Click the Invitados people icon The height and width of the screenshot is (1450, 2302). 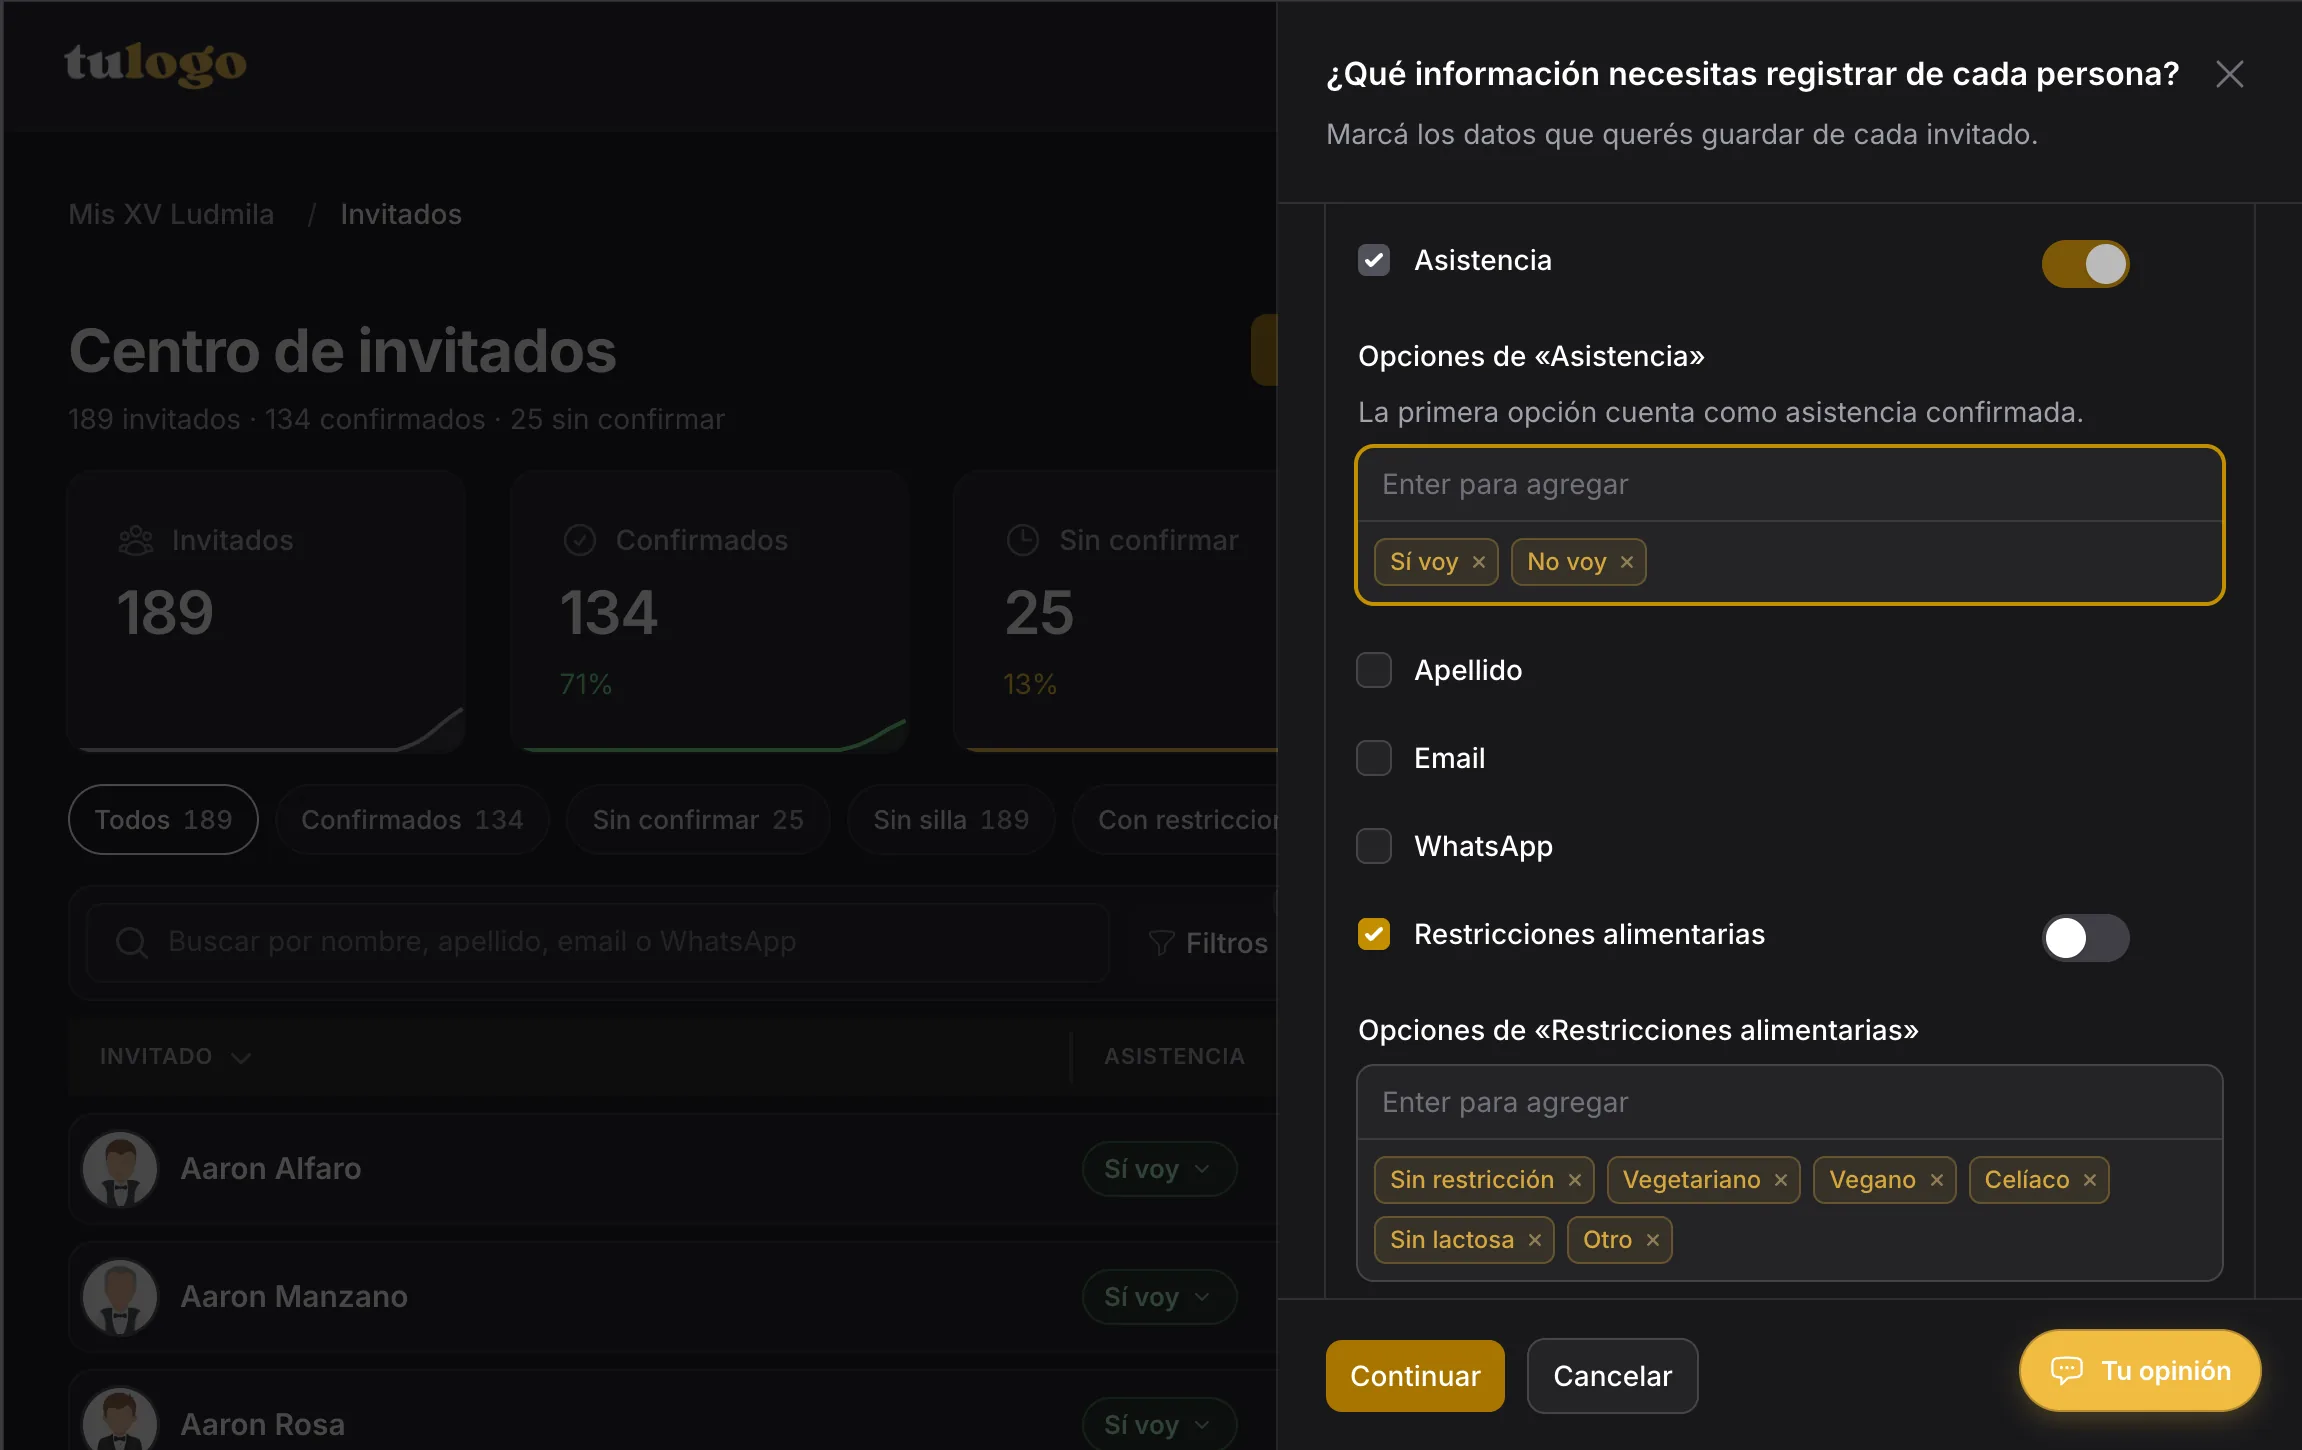click(136, 541)
